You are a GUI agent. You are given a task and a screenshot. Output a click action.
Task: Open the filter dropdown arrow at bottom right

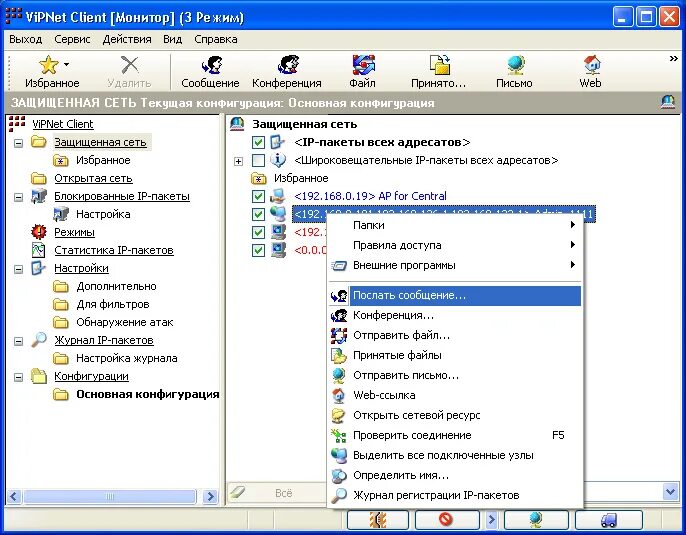click(670, 492)
